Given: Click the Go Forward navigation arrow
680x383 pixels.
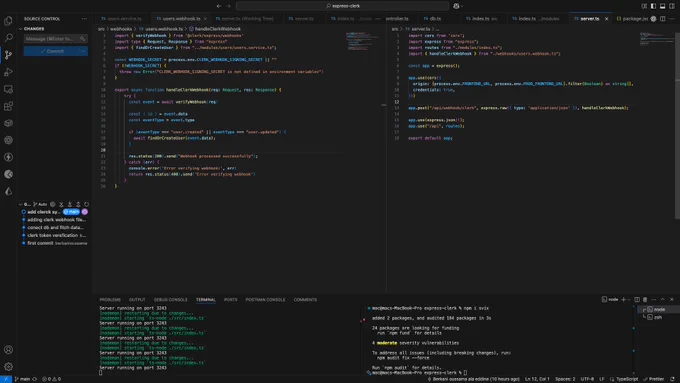Looking at the screenshot, I should 229,6.
